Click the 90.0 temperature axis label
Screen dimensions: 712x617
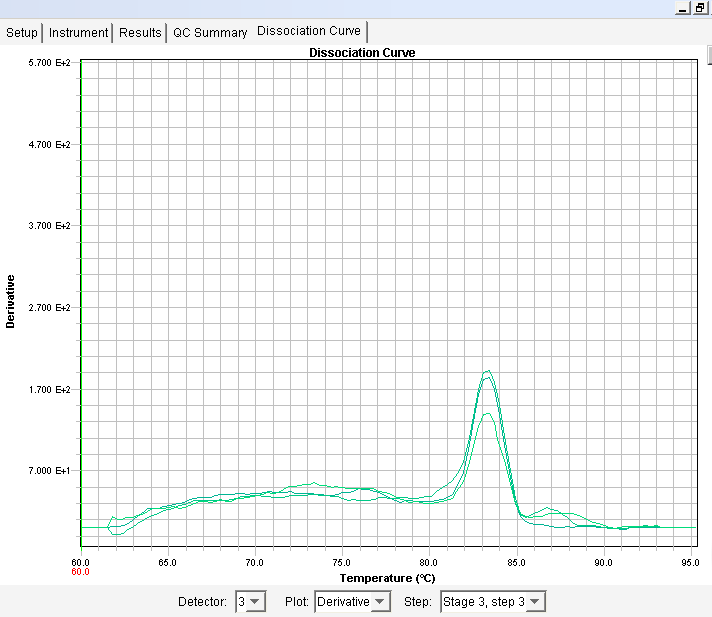pyautogui.click(x=603, y=563)
